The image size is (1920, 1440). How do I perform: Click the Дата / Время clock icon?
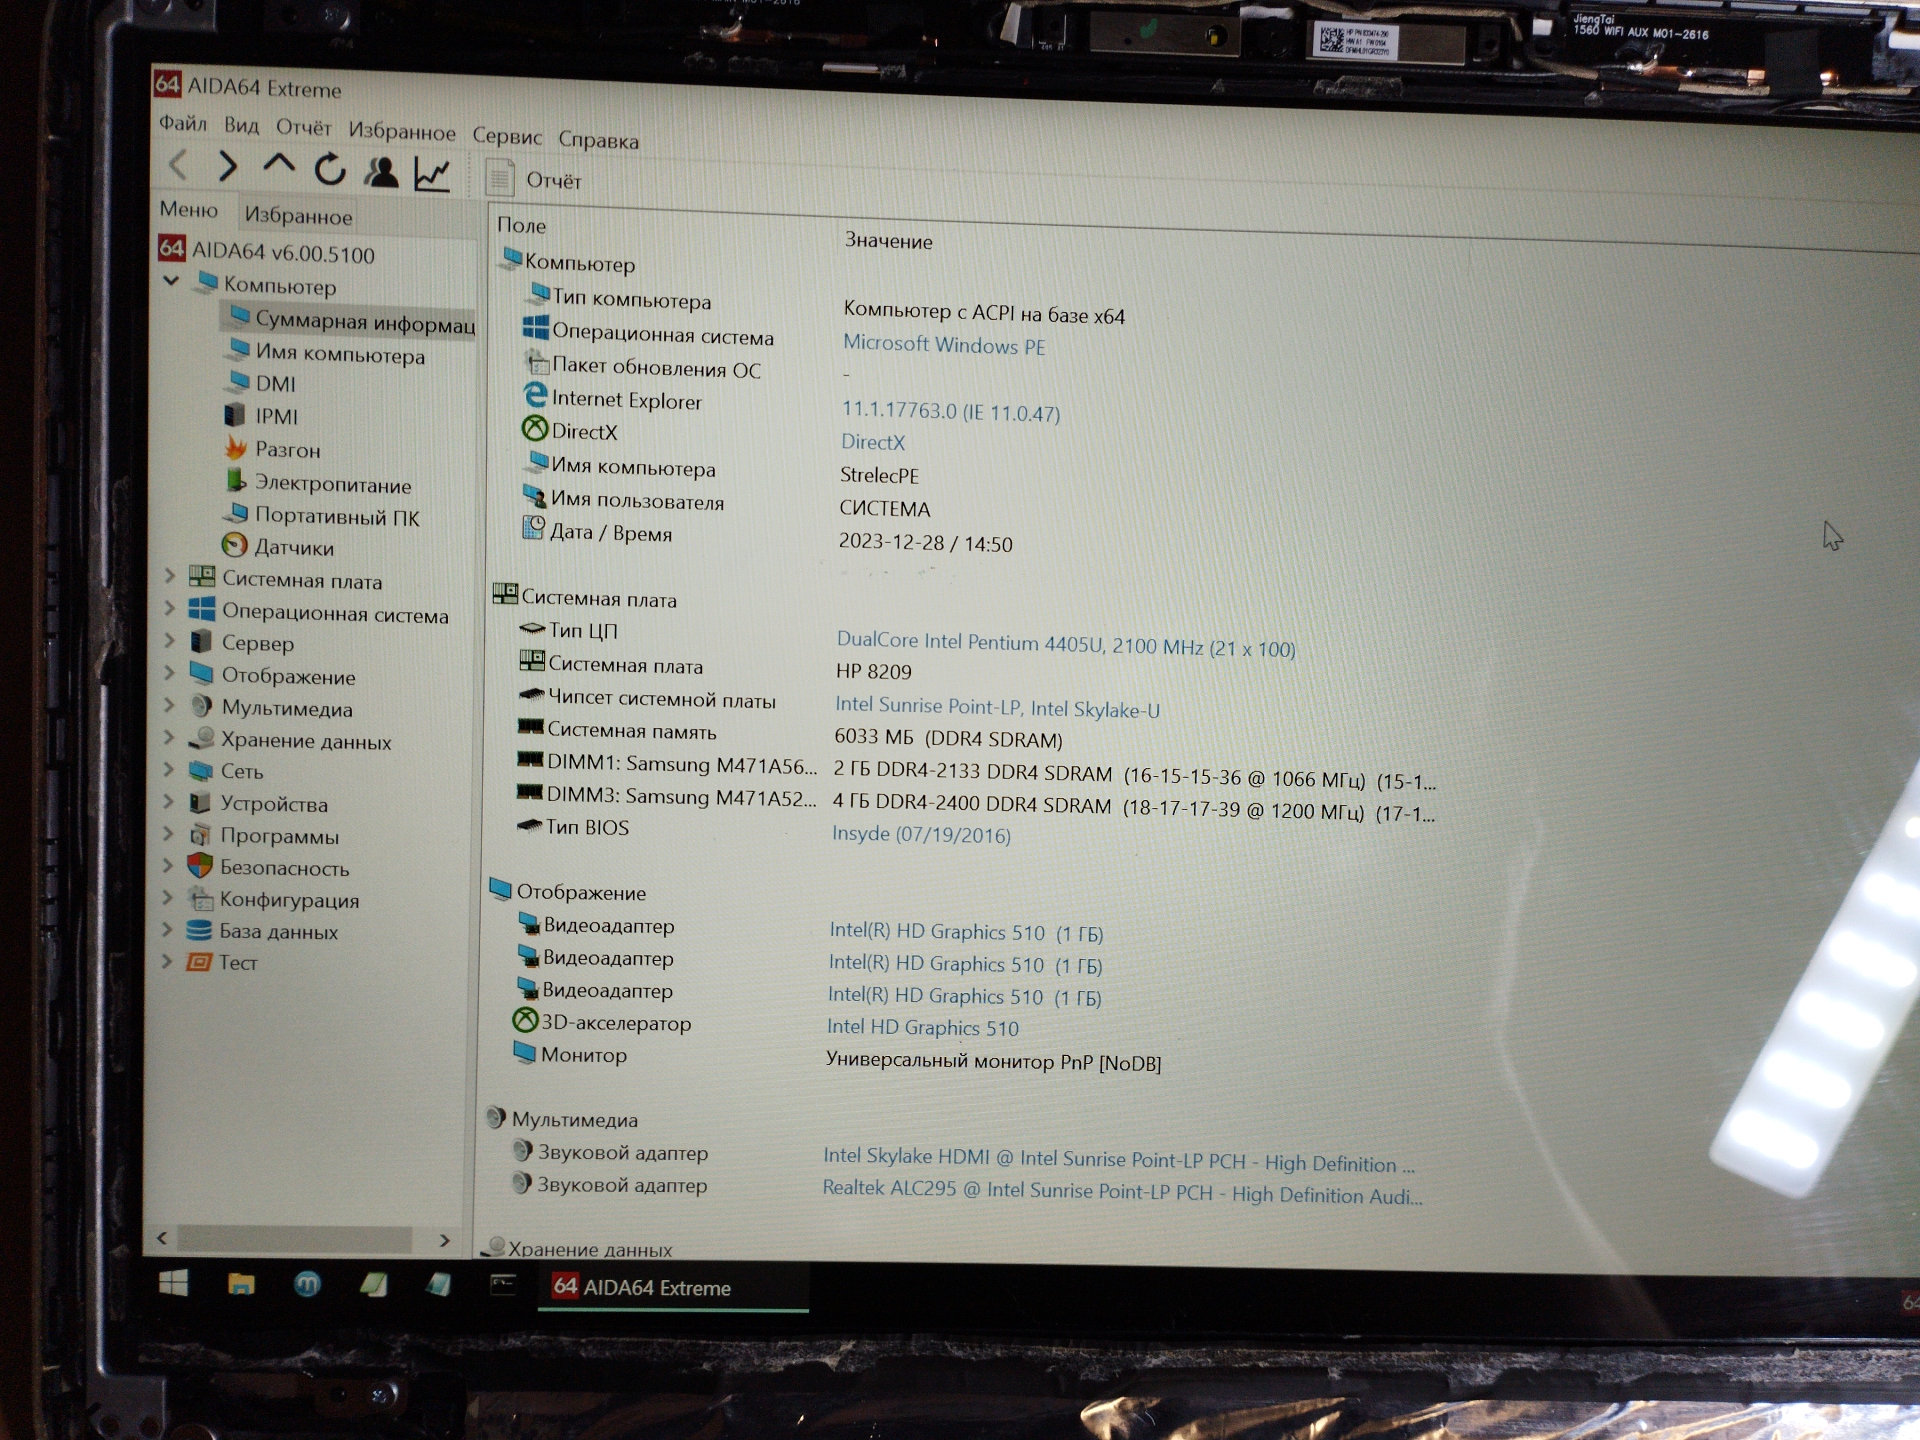click(x=534, y=527)
